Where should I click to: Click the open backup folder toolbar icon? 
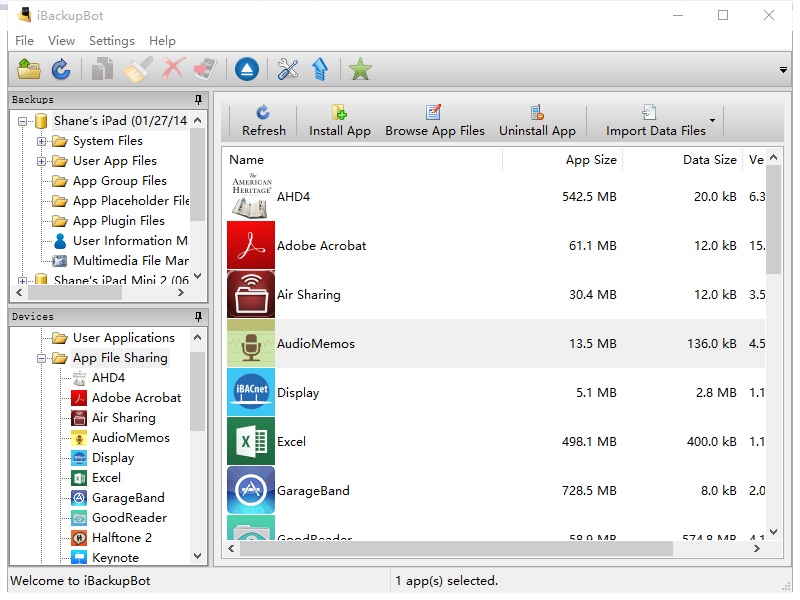[x=29, y=69]
